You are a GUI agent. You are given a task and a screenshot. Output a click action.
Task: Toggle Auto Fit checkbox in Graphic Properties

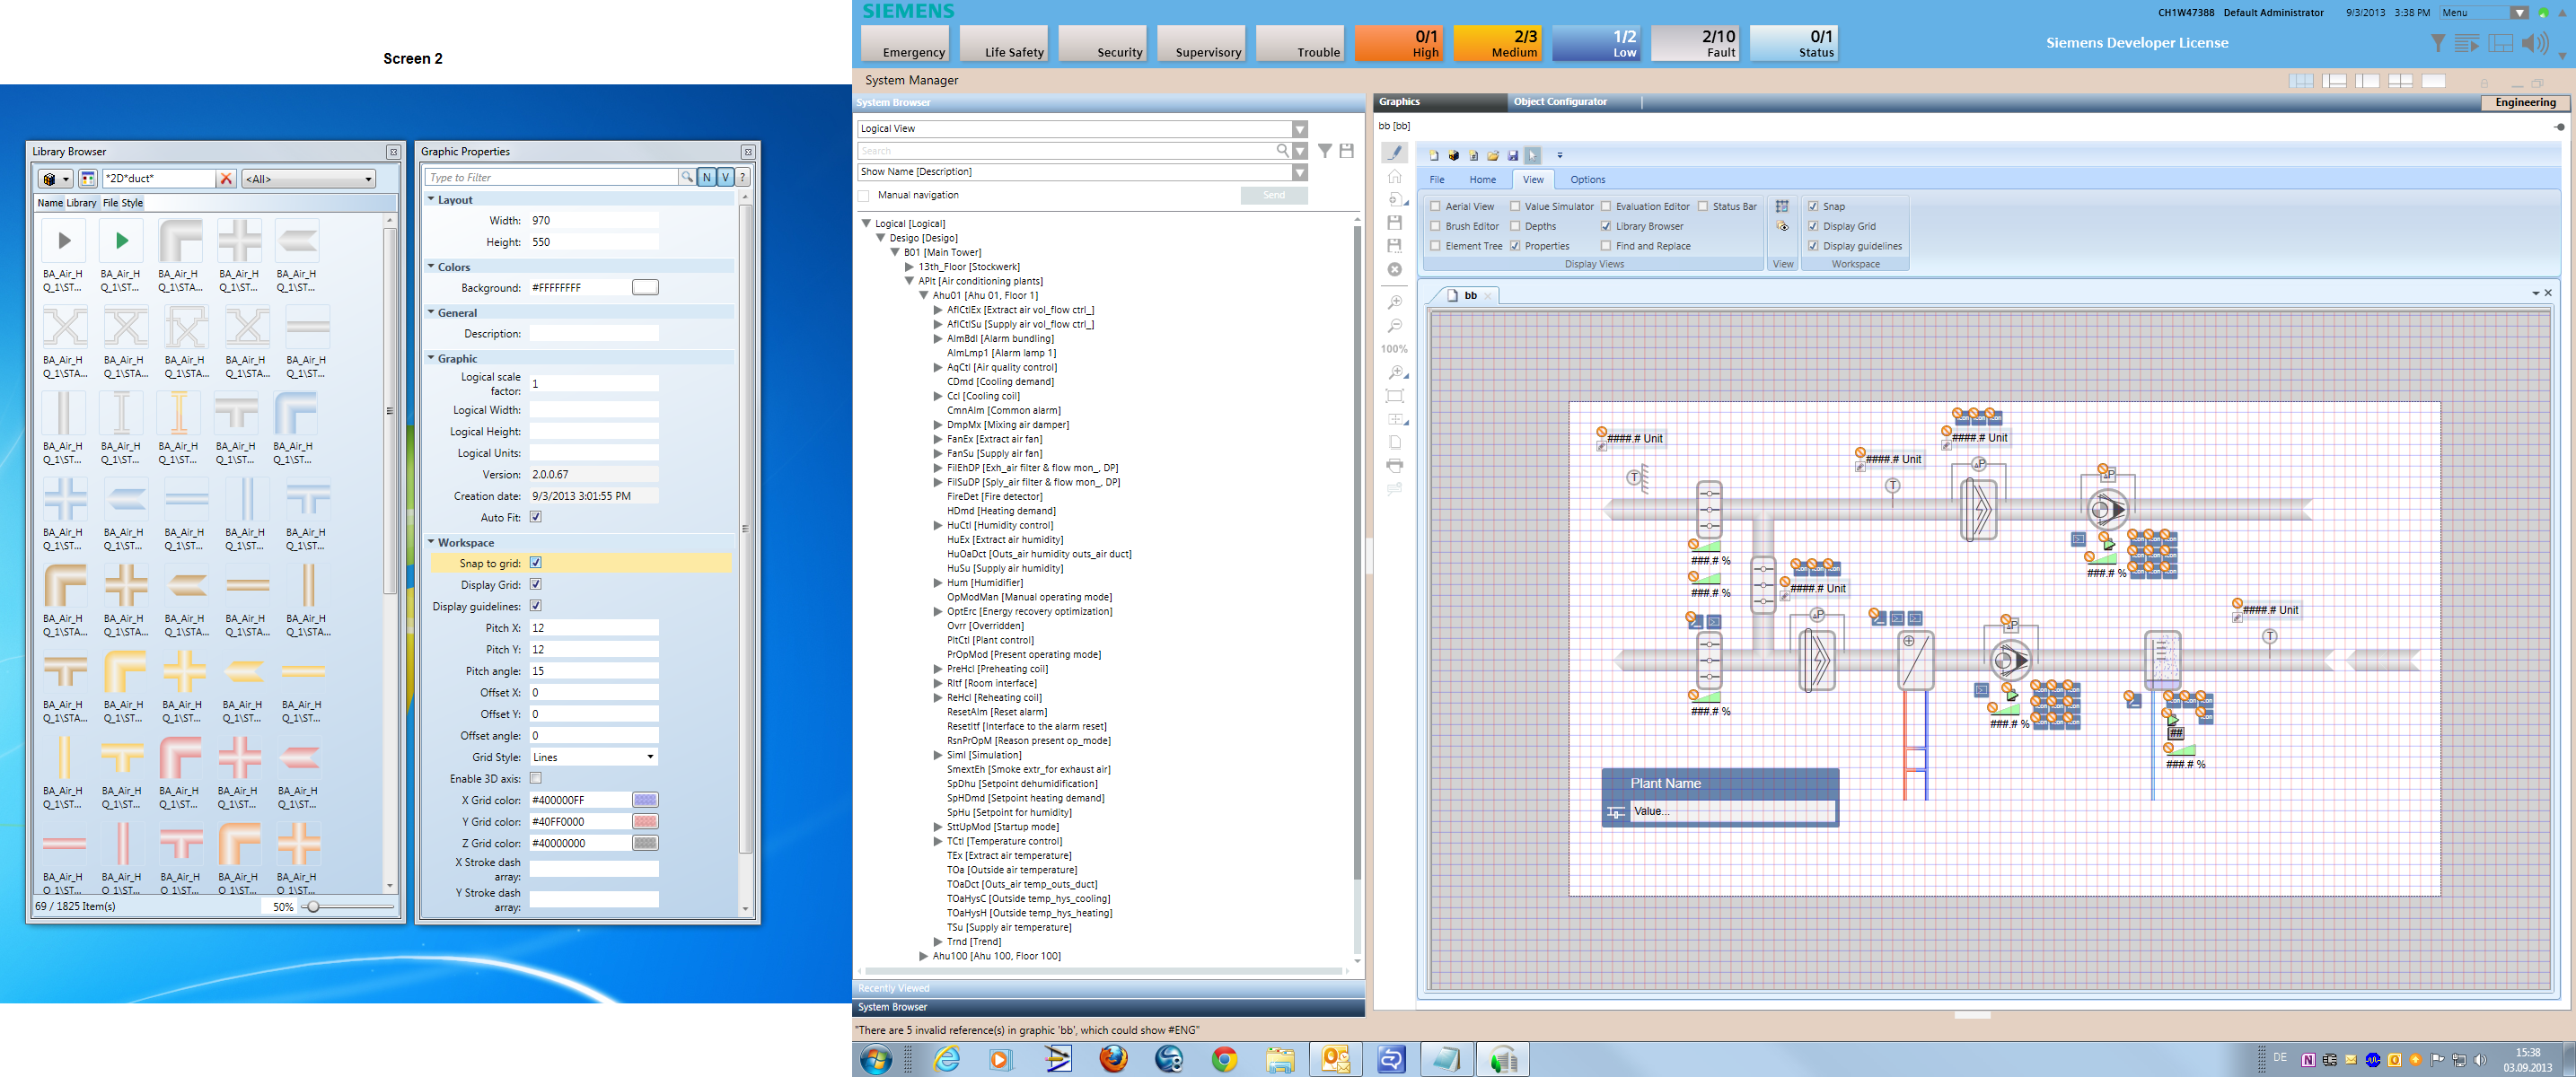point(536,517)
